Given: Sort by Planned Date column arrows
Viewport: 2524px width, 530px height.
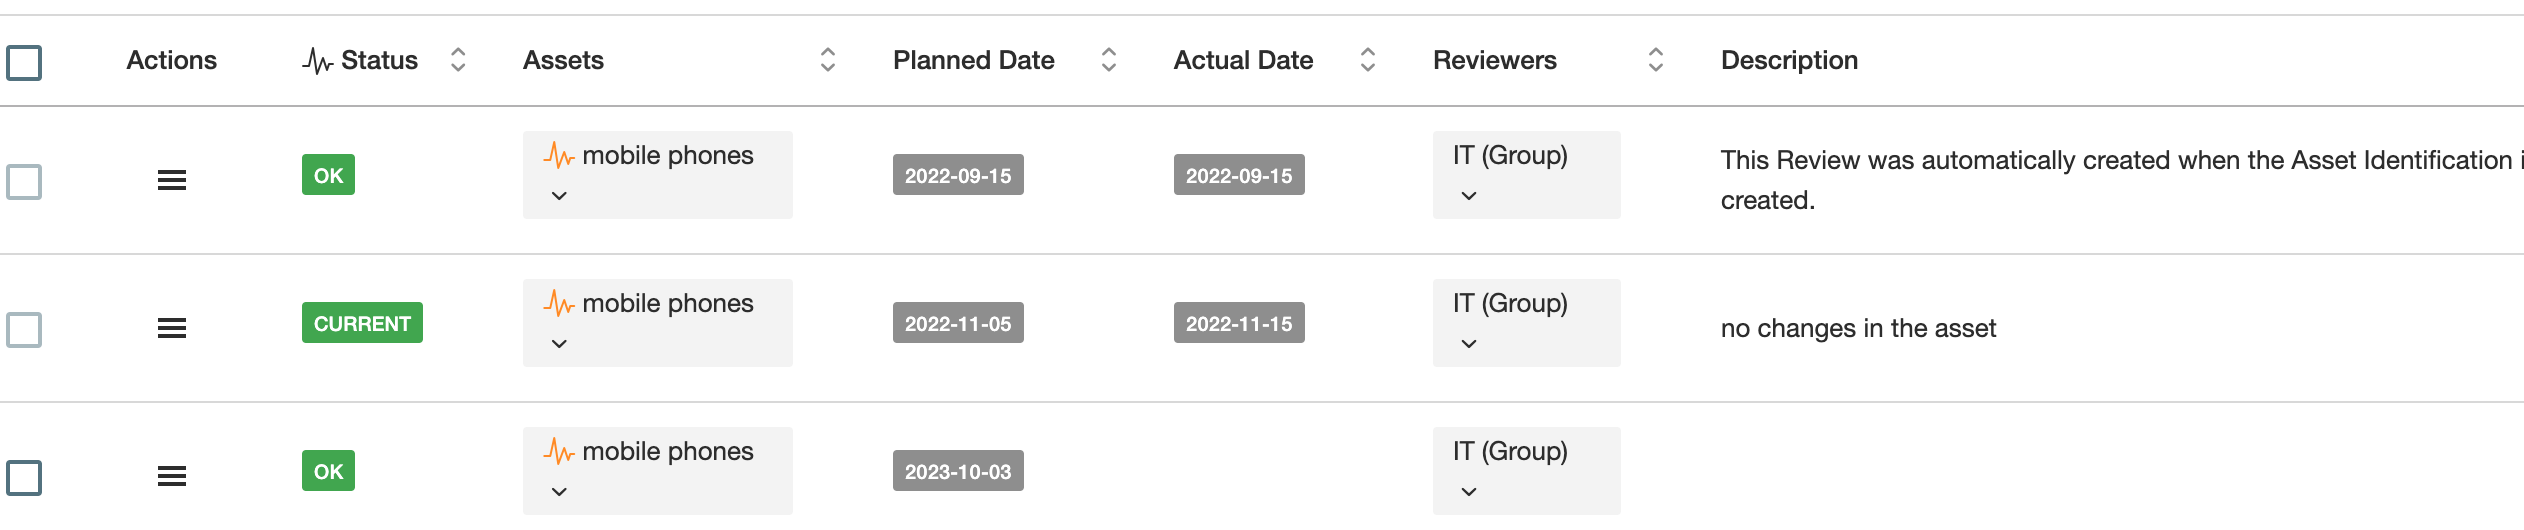Looking at the screenshot, I should [x=1108, y=60].
